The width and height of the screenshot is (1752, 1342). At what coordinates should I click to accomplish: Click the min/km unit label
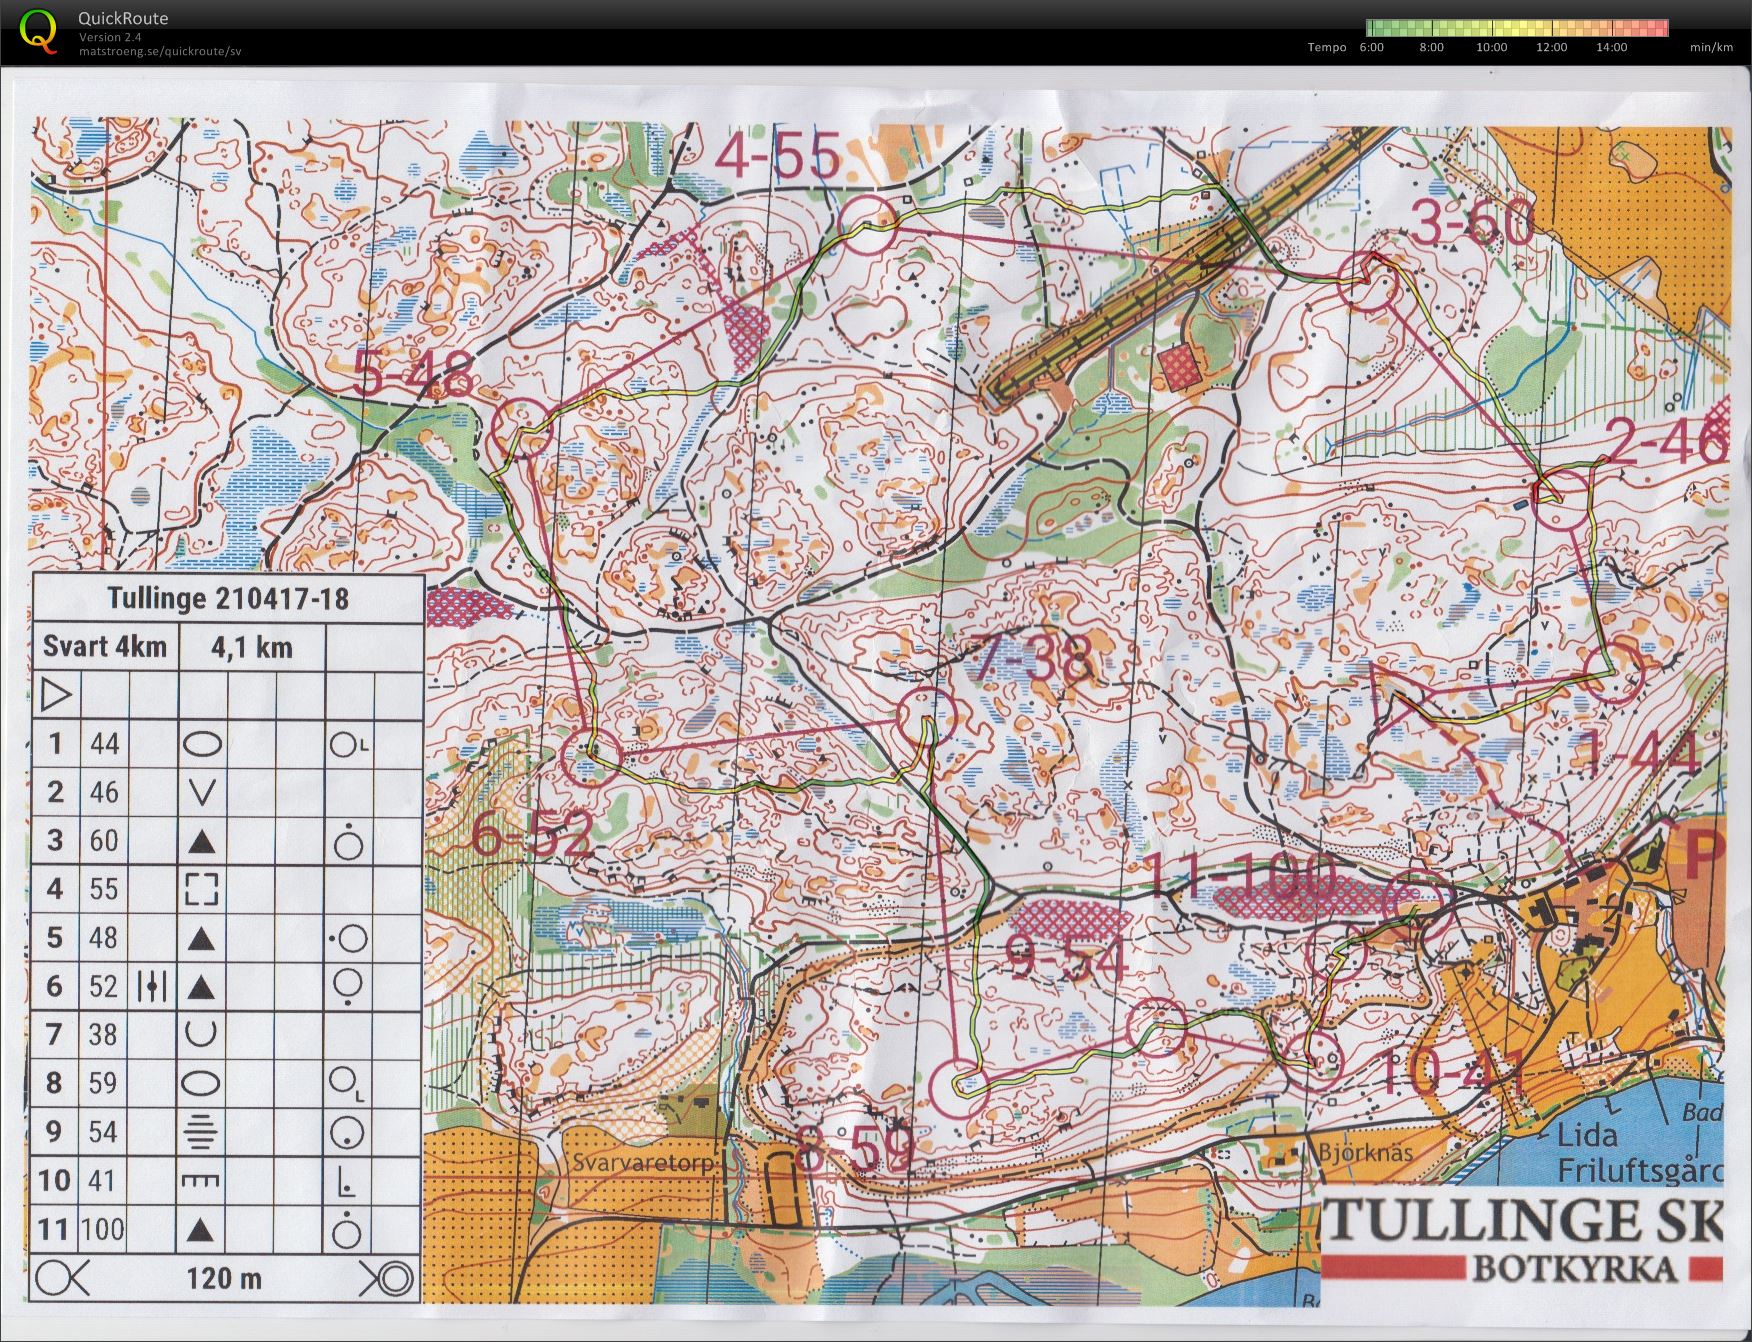[1711, 47]
